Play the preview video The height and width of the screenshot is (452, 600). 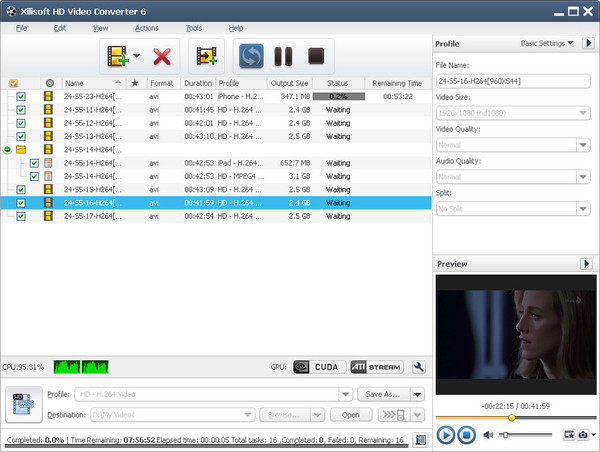pos(445,435)
